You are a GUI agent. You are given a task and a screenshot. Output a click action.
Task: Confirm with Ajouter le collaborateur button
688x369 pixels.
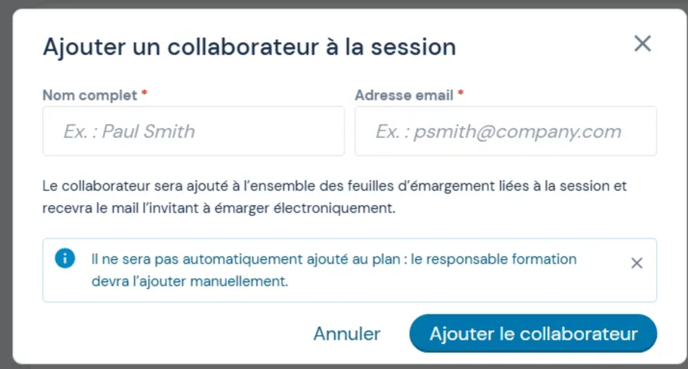[x=533, y=333]
